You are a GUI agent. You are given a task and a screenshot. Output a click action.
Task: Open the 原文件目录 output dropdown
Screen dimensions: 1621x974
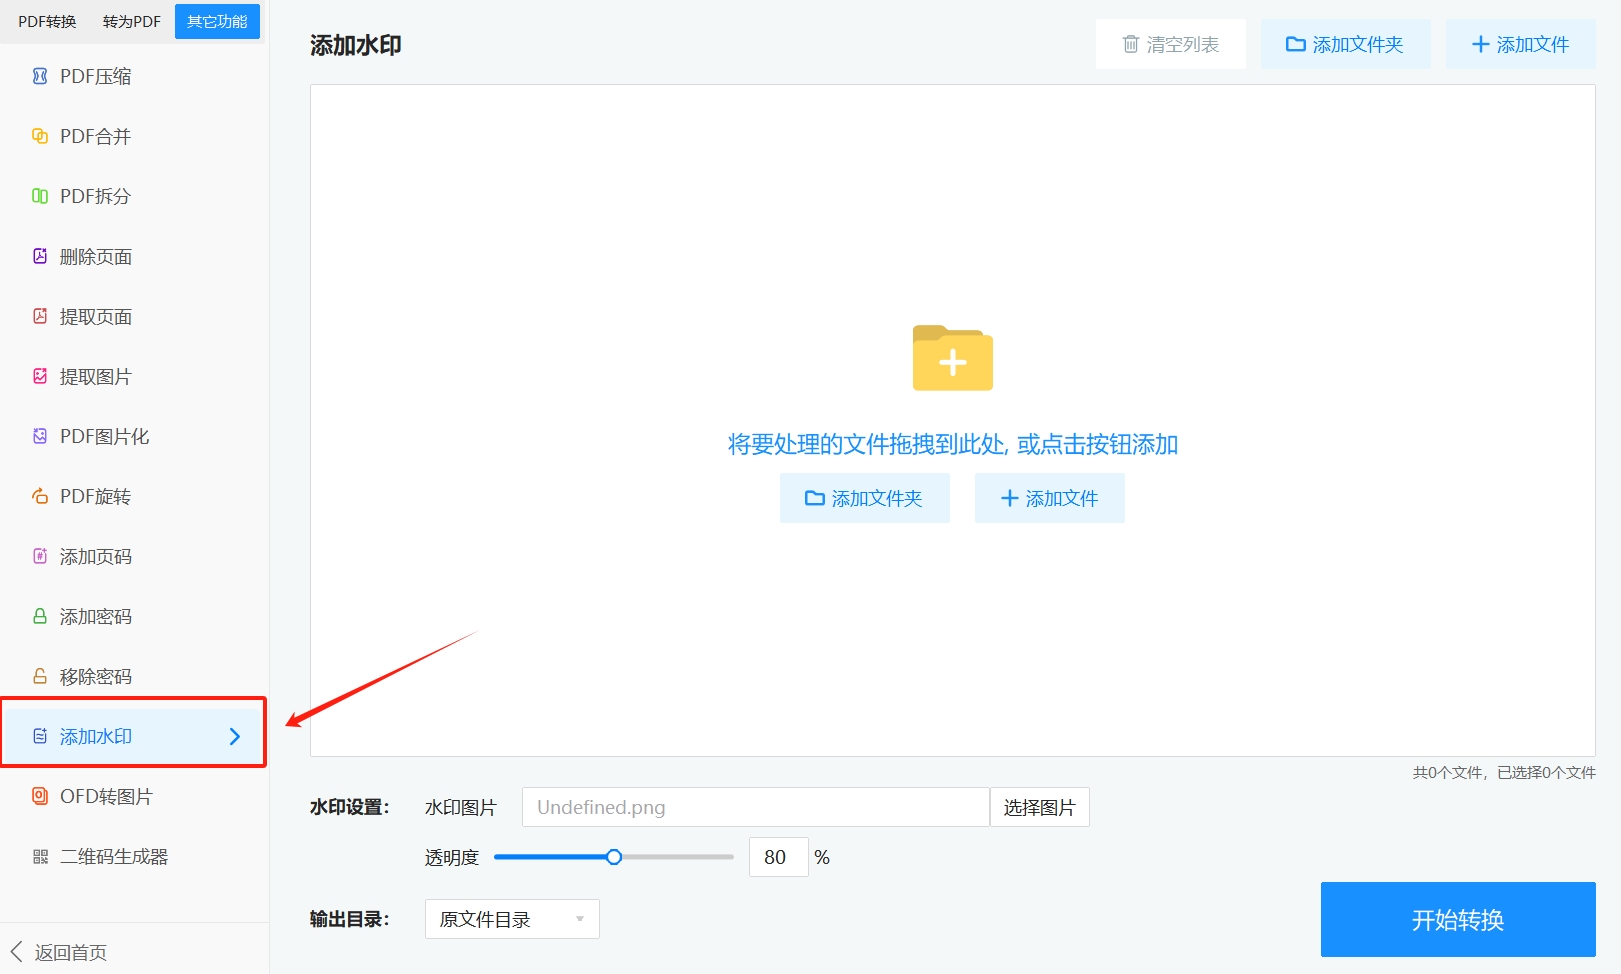click(512, 919)
